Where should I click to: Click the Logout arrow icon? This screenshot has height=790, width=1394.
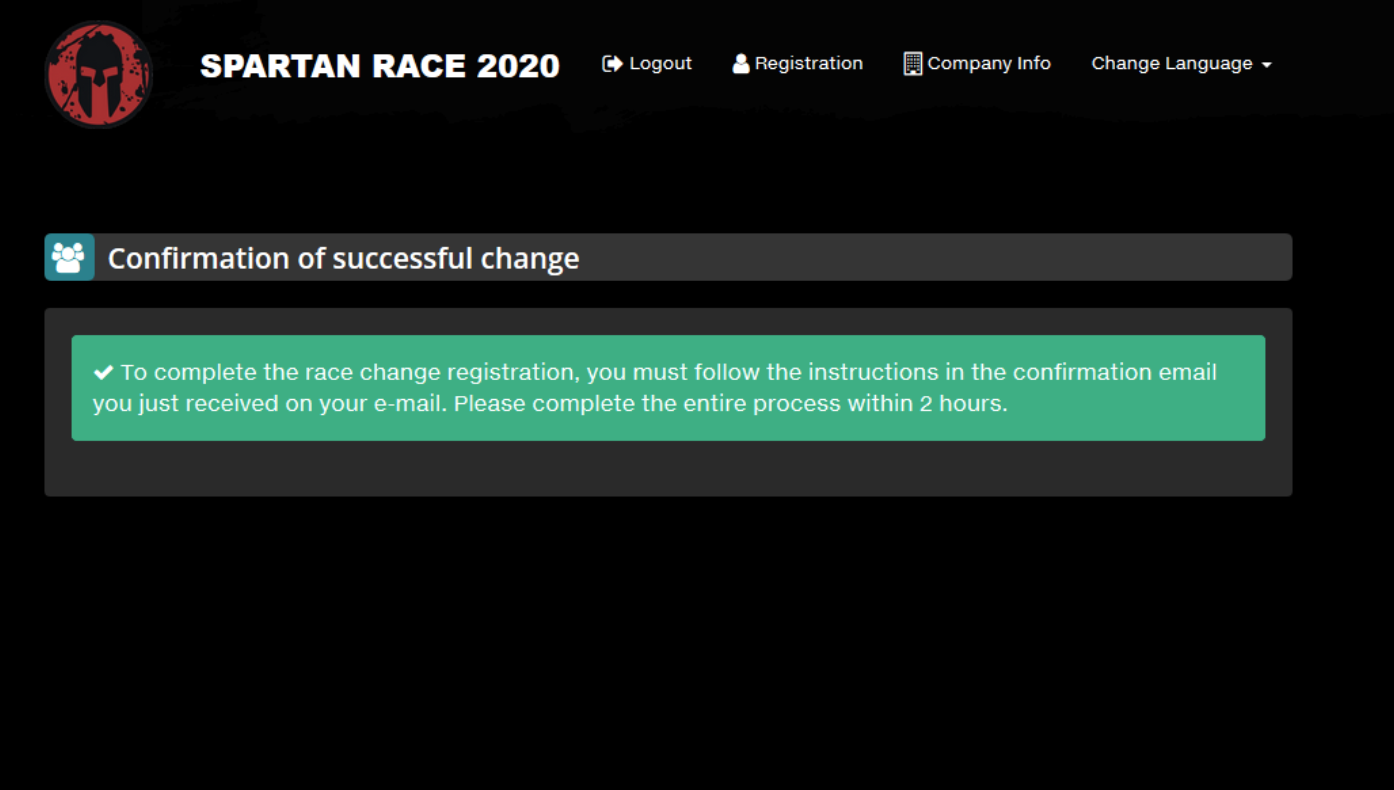(612, 64)
